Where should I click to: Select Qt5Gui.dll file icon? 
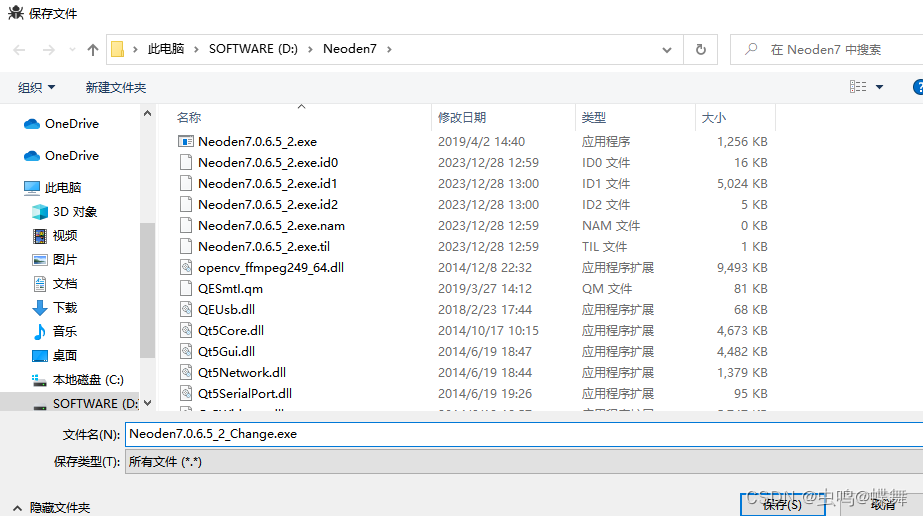[x=186, y=352]
